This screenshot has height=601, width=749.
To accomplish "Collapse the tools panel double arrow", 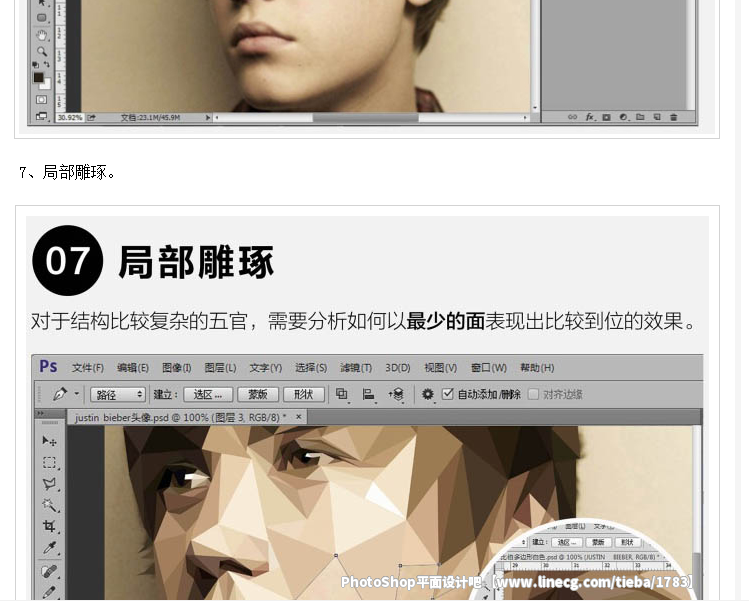I will click(x=41, y=414).
